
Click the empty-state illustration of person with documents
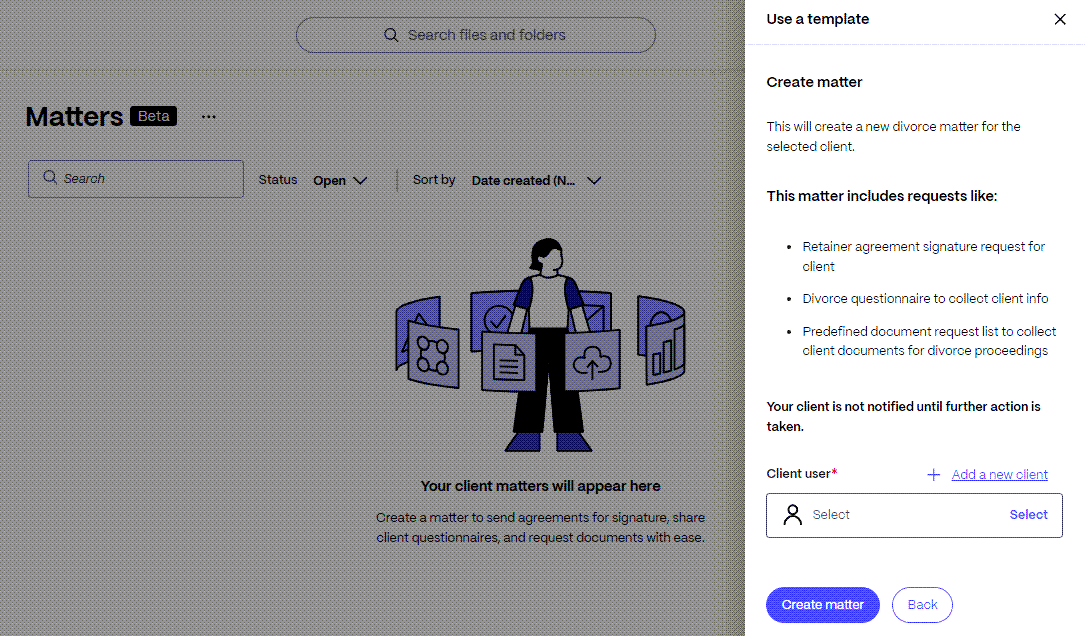click(540, 345)
